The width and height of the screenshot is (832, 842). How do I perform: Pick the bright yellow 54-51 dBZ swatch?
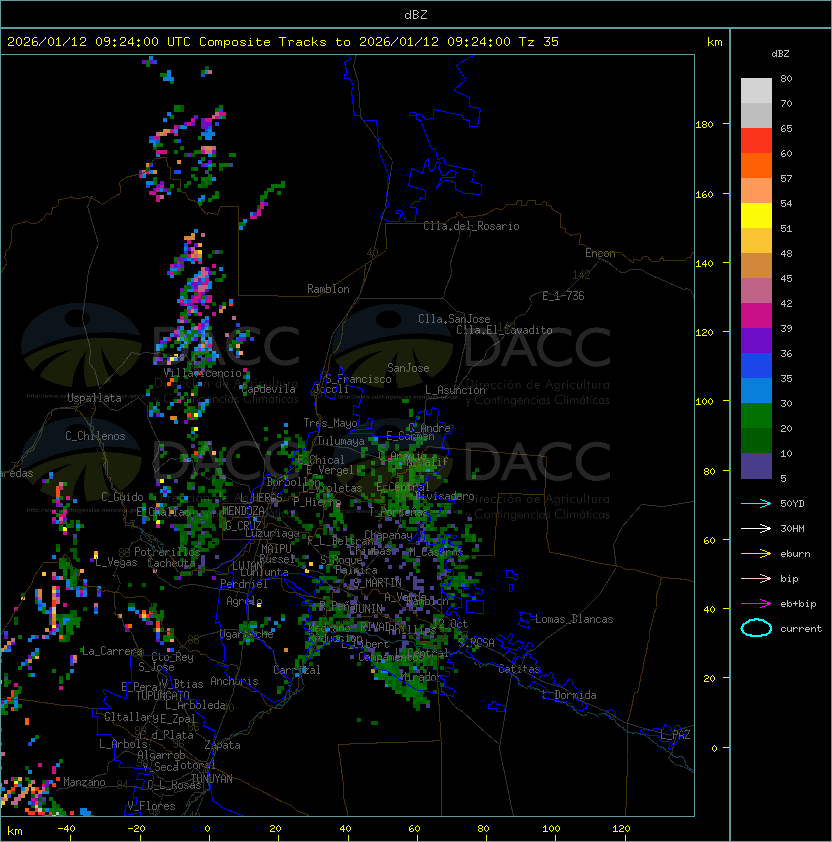click(756, 216)
